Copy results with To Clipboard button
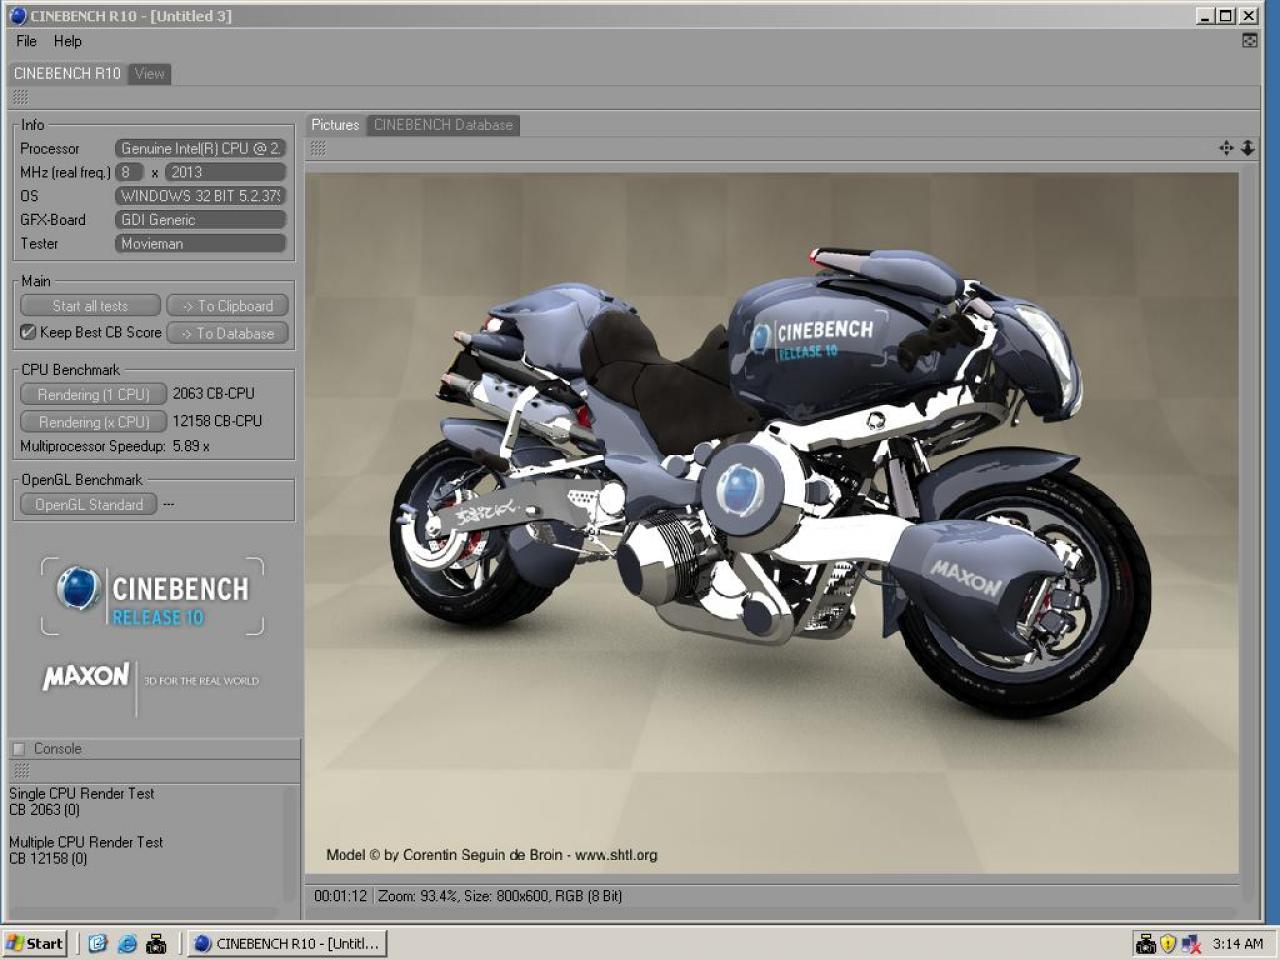The image size is (1280, 960). pos(227,306)
